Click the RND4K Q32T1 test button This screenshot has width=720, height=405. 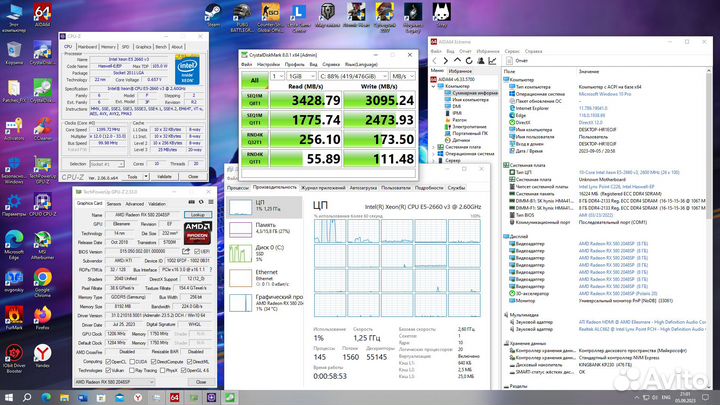(x=254, y=139)
